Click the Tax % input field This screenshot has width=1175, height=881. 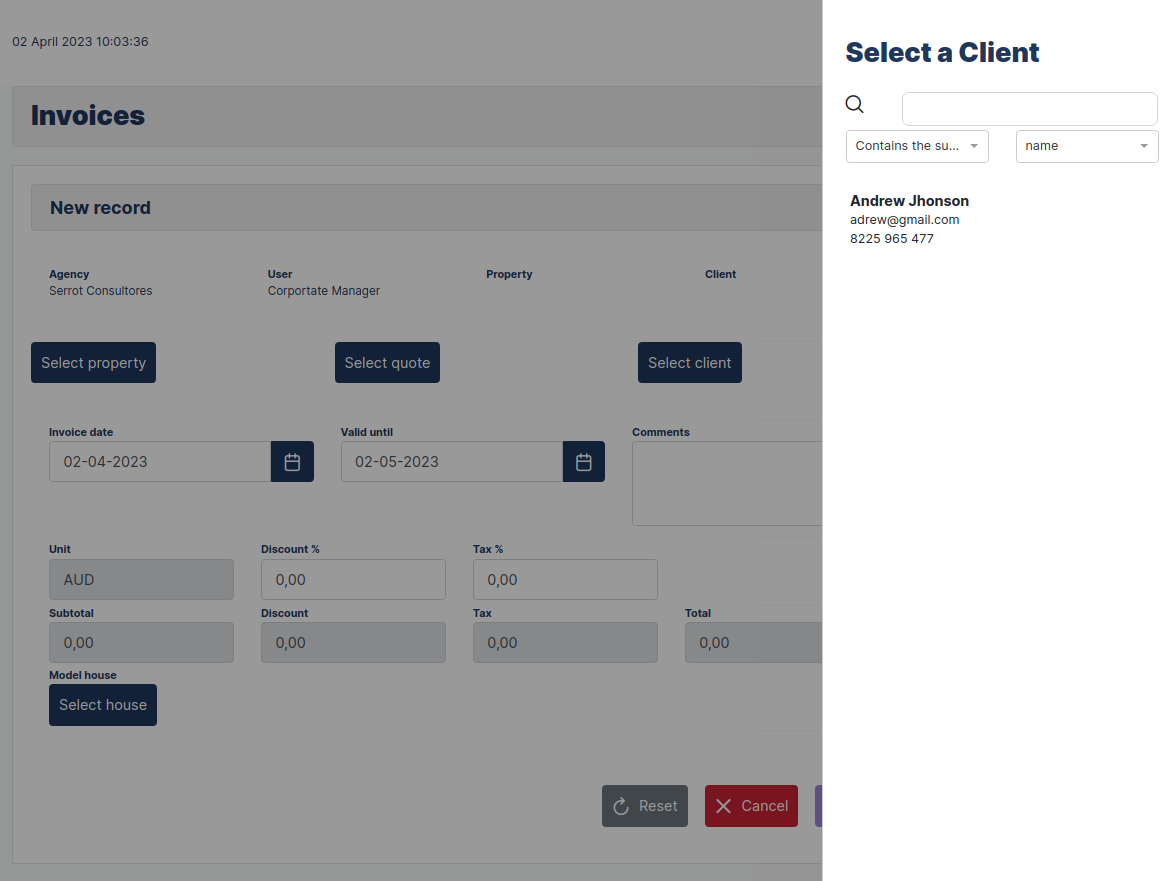(x=565, y=579)
